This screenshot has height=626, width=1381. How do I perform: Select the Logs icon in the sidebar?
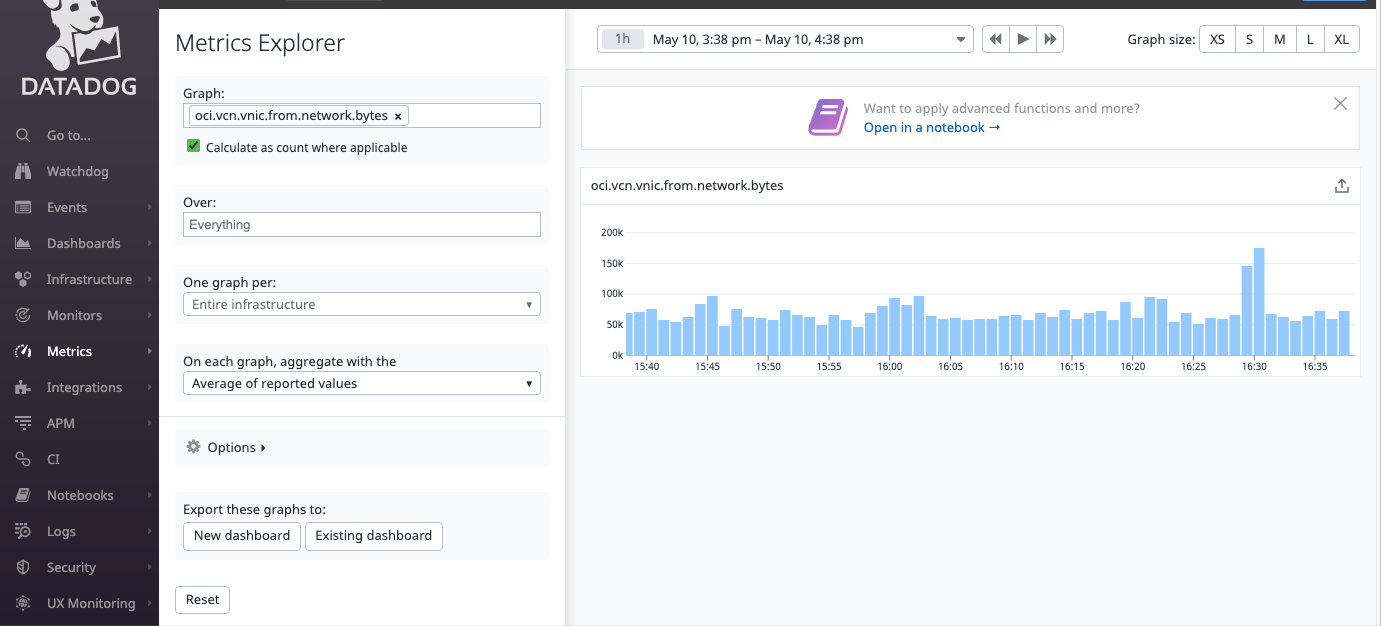click(x=23, y=531)
